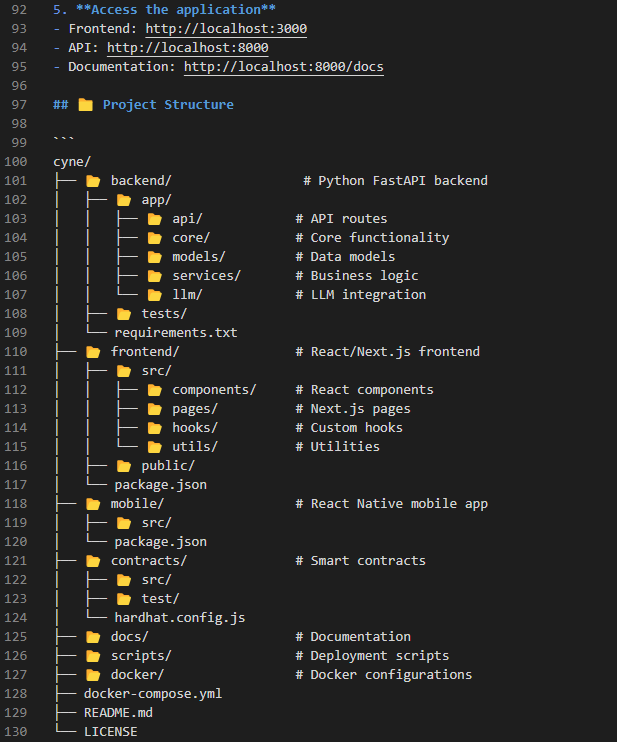
Task: Click the folder emoji in Project Structure heading
Action: [x=86, y=105]
